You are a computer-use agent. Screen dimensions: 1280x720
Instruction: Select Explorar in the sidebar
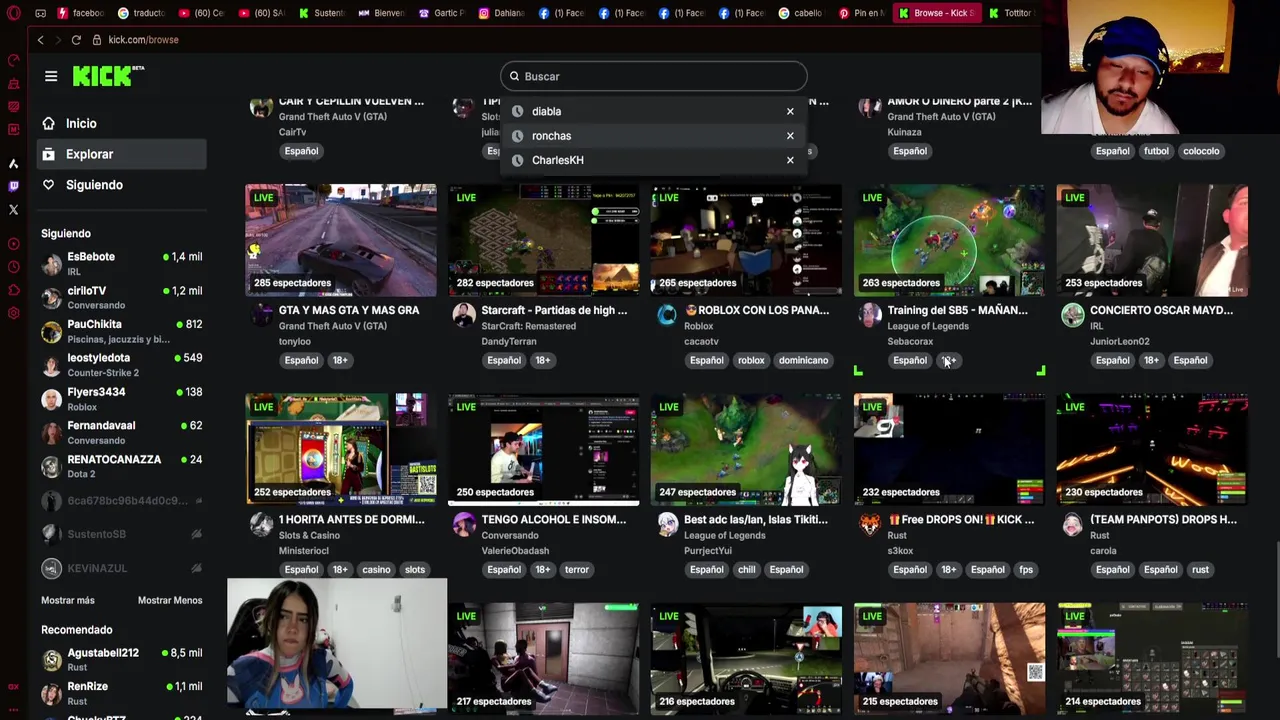120,154
